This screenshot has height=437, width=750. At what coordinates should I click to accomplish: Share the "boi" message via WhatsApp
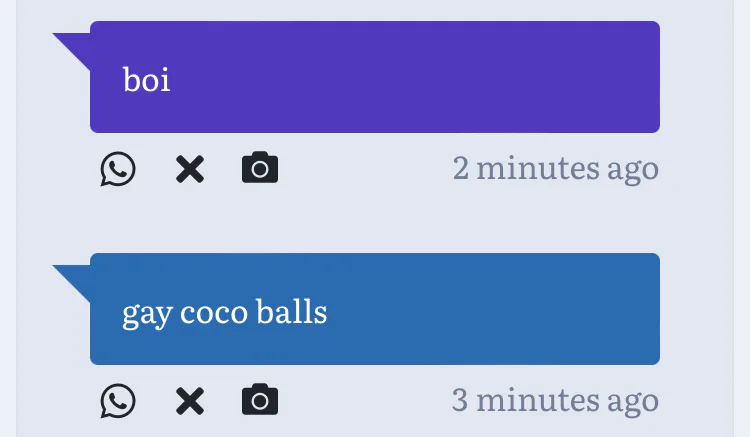click(x=118, y=169)
